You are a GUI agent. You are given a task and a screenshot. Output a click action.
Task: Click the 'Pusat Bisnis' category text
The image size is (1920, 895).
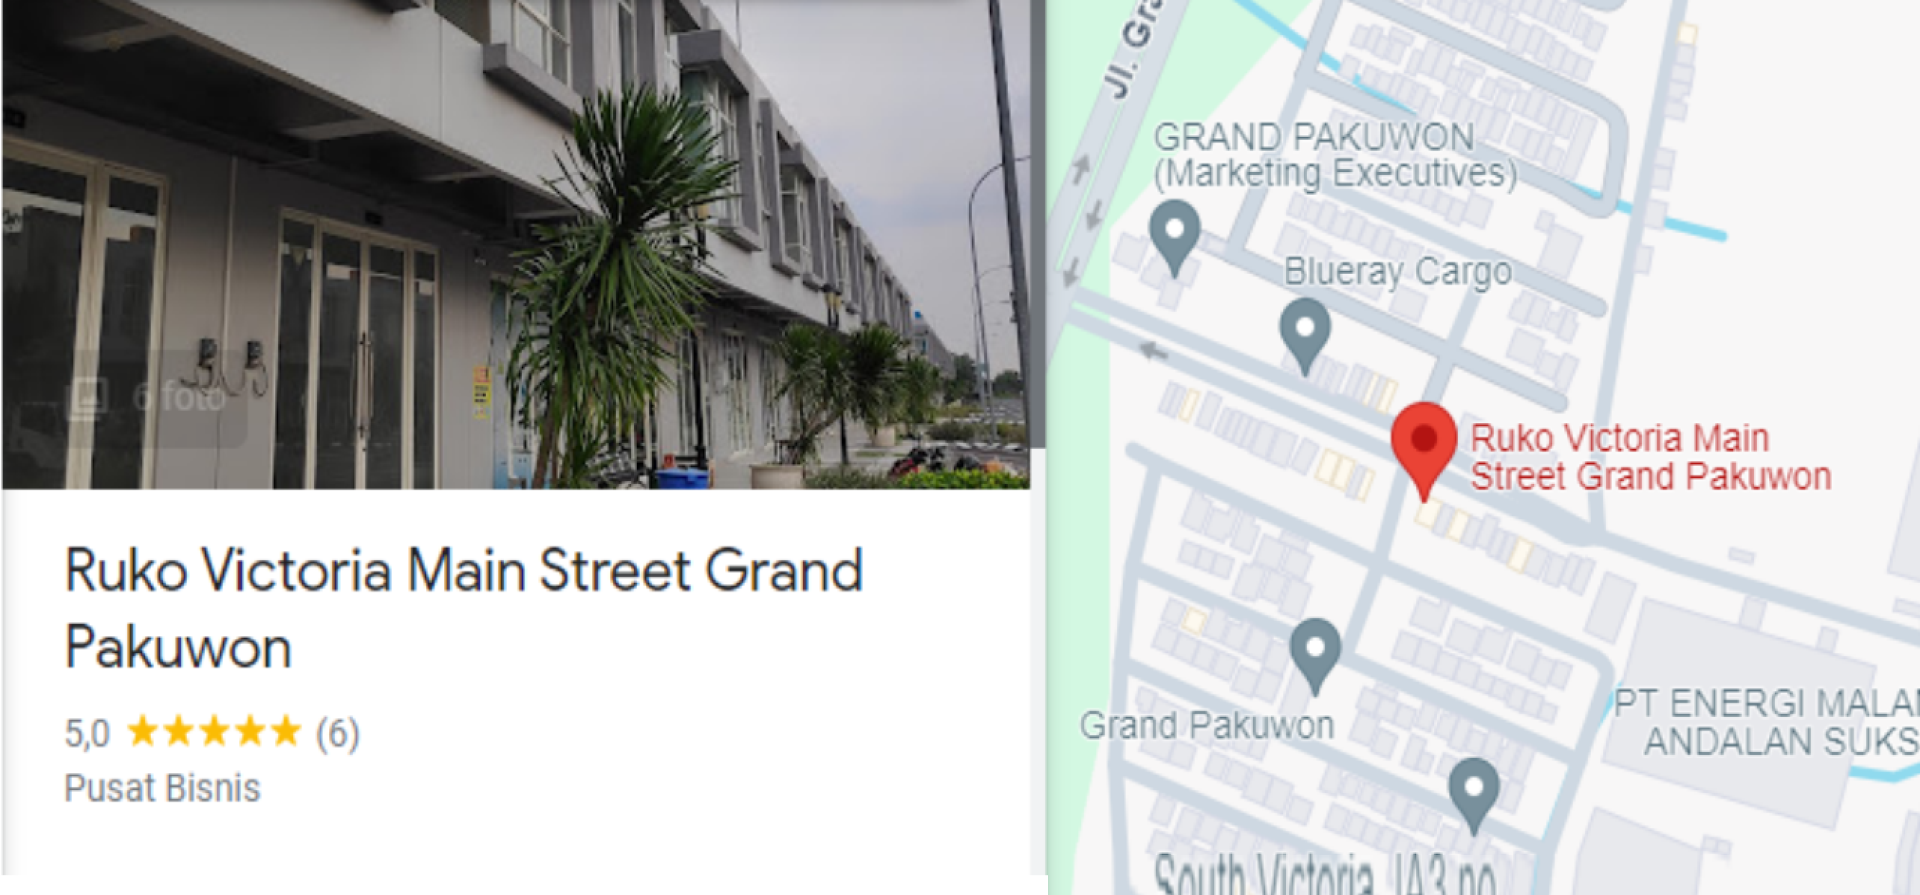tap(162, 788)
